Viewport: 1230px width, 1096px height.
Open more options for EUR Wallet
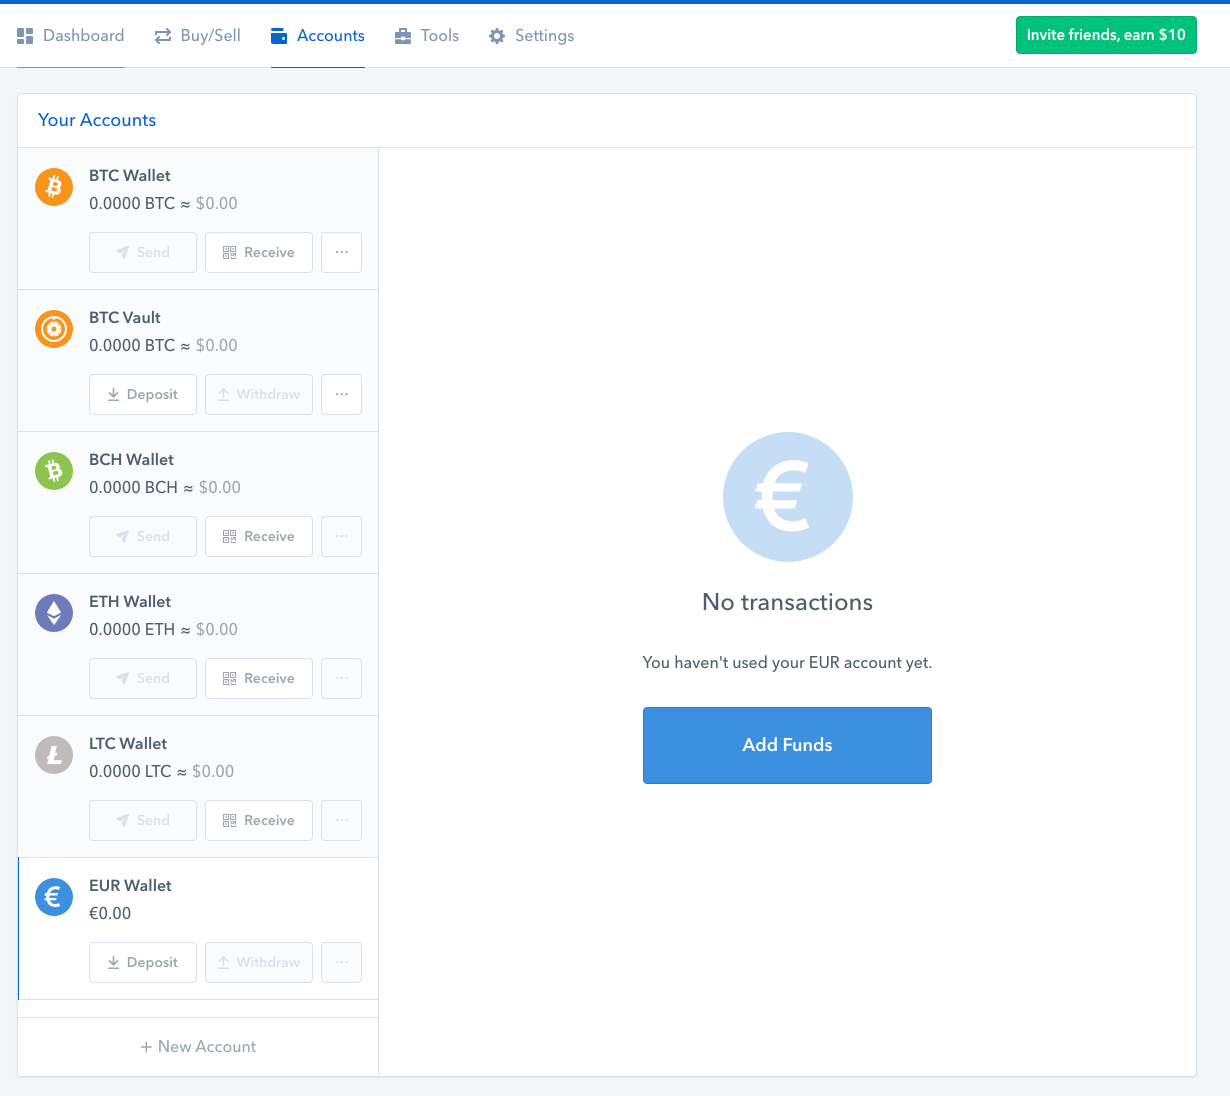tap(342, 963)
